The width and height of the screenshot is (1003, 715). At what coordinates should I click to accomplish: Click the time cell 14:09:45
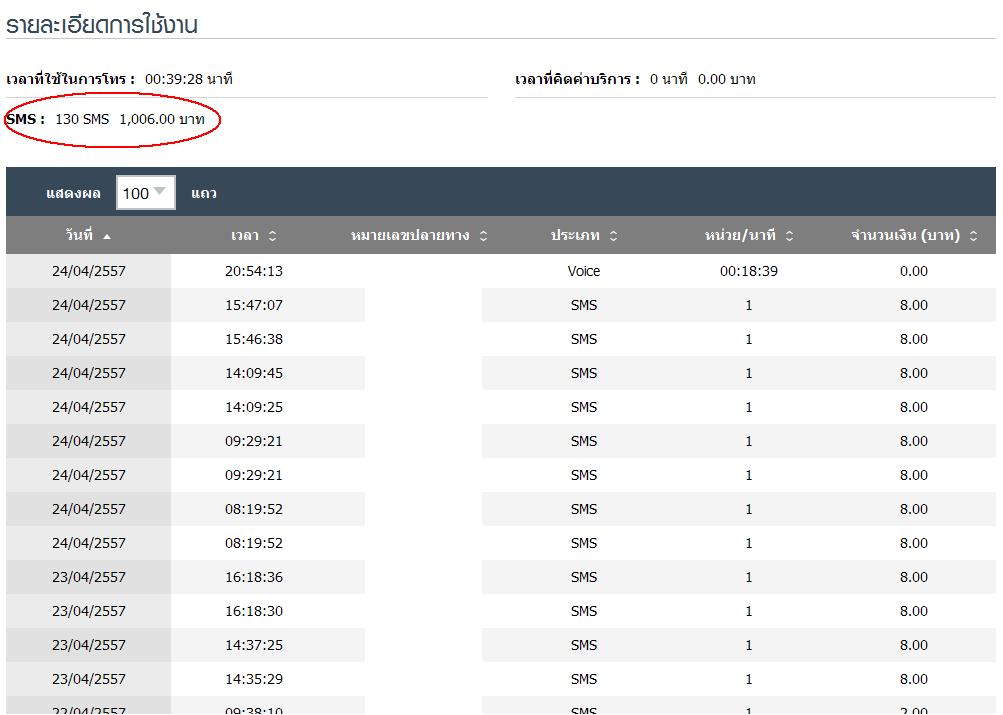(253, 373)
